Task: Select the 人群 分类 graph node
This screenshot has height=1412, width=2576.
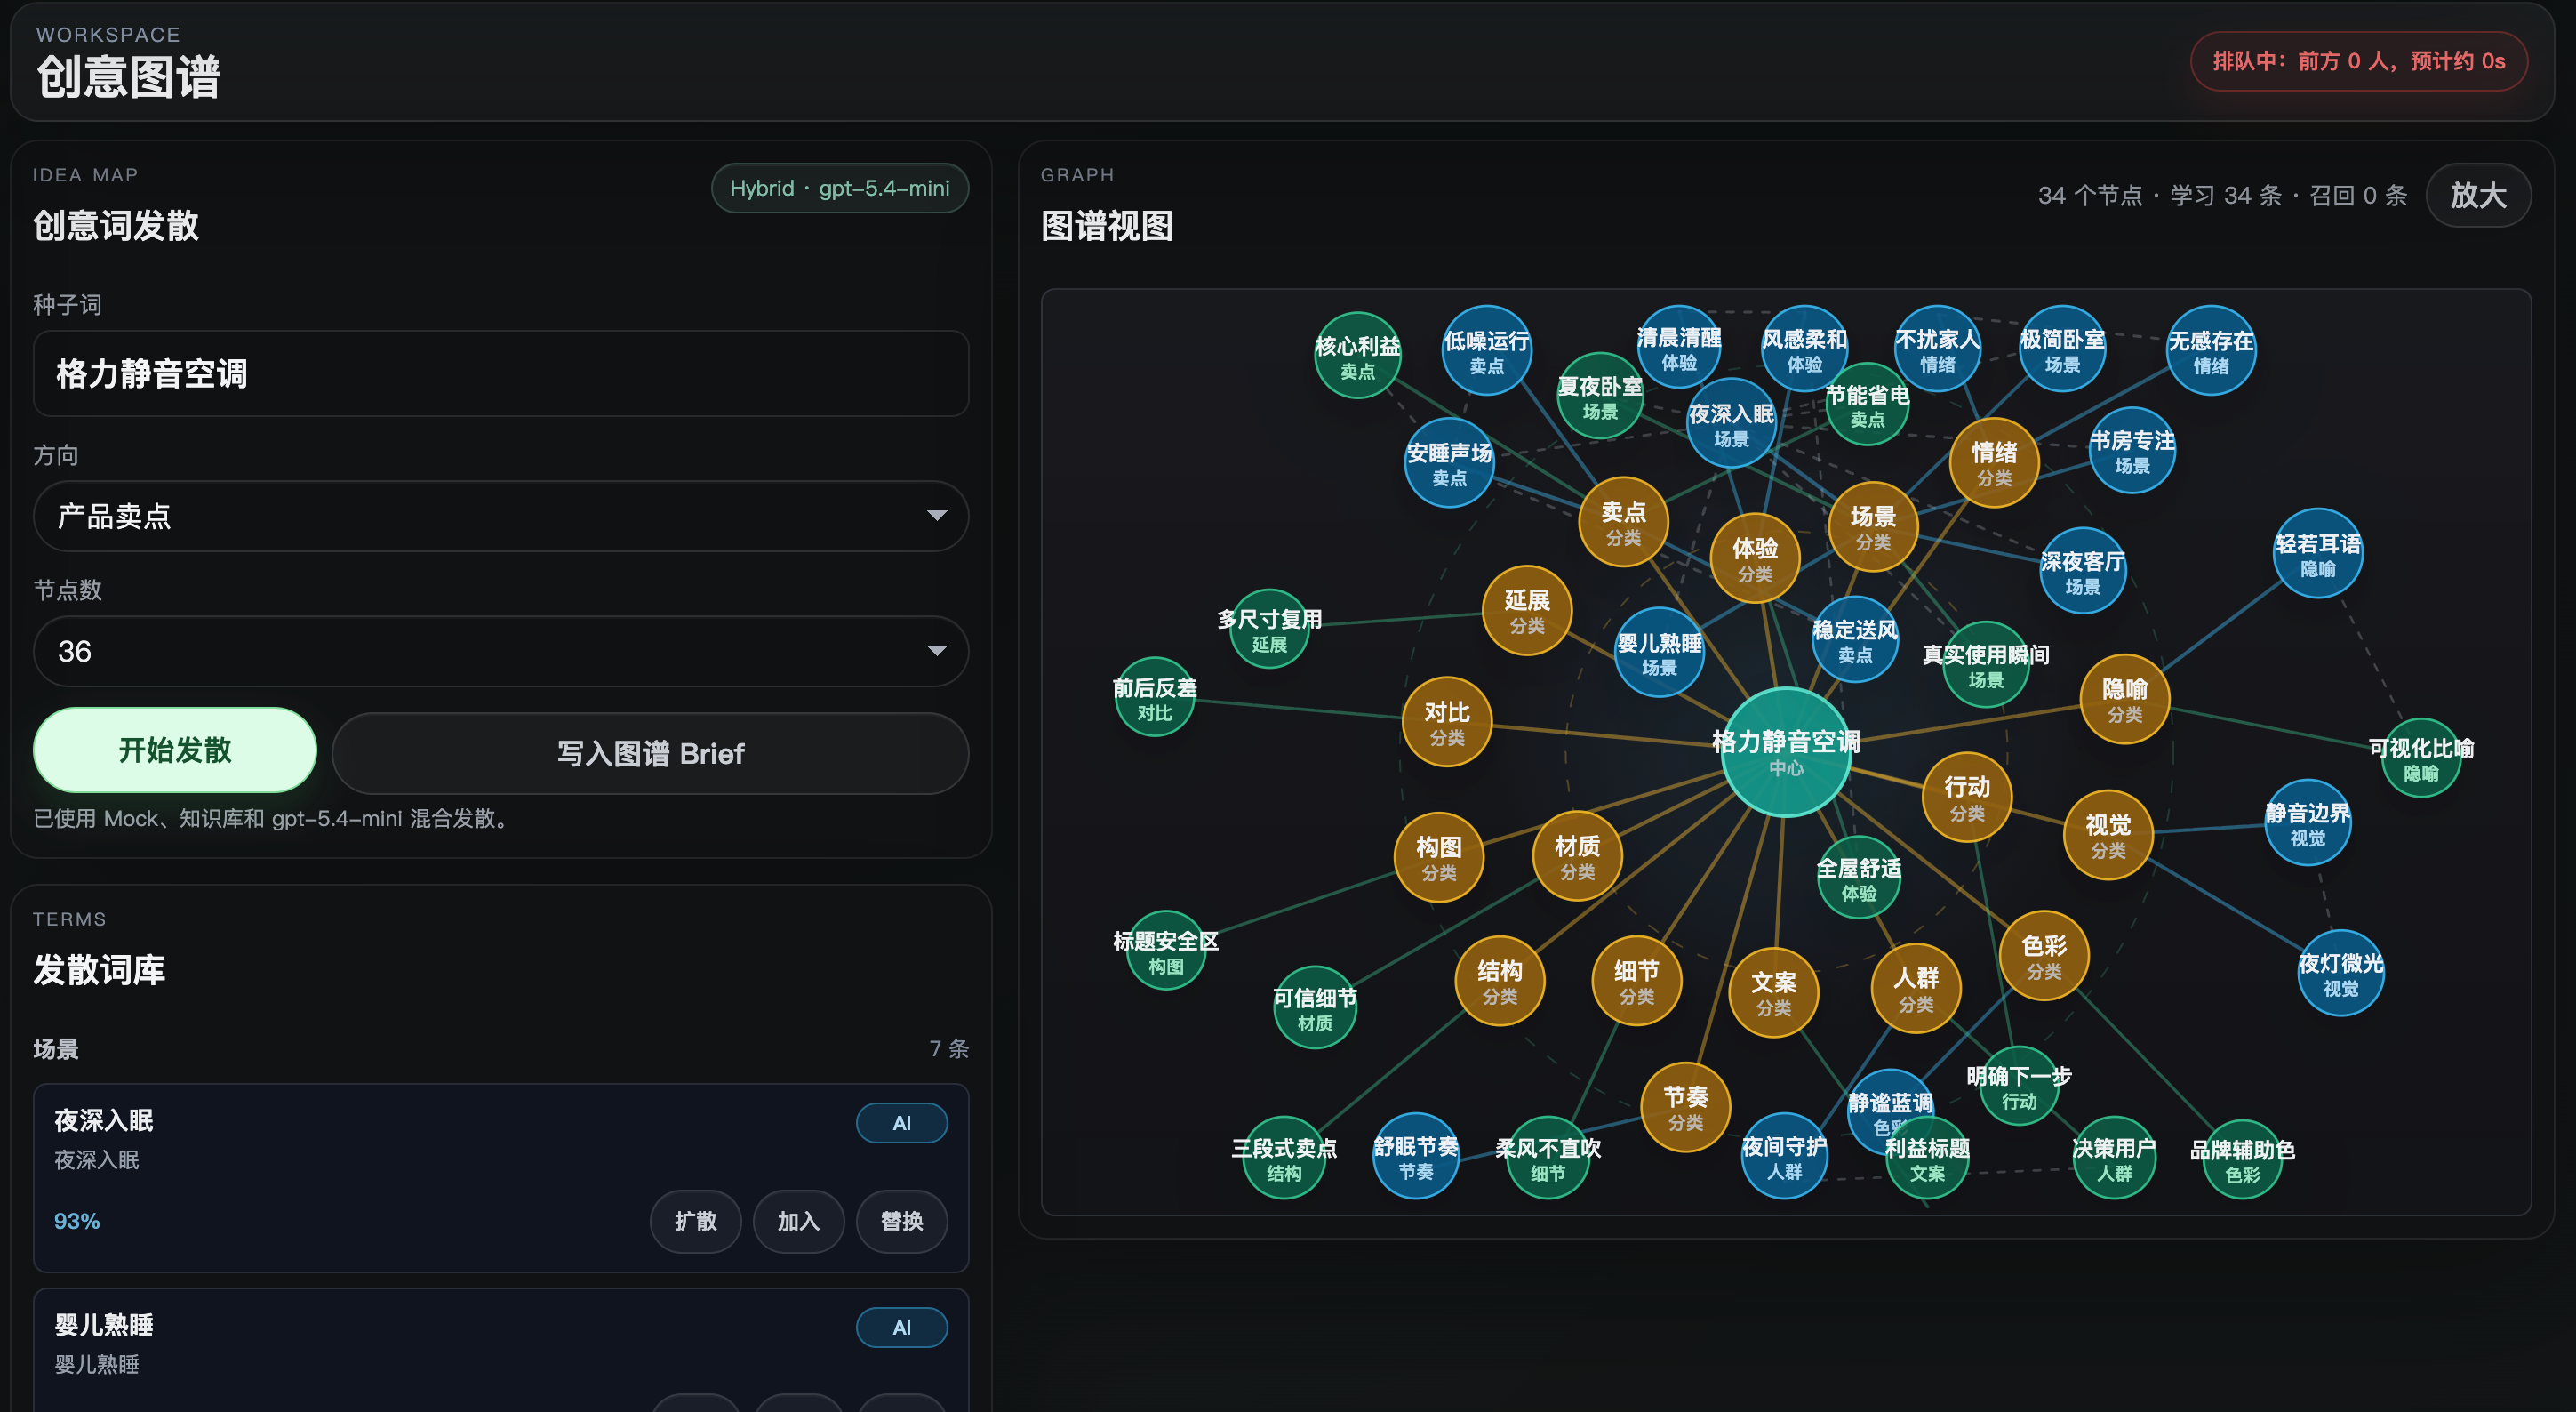Action: [1916, 988]
